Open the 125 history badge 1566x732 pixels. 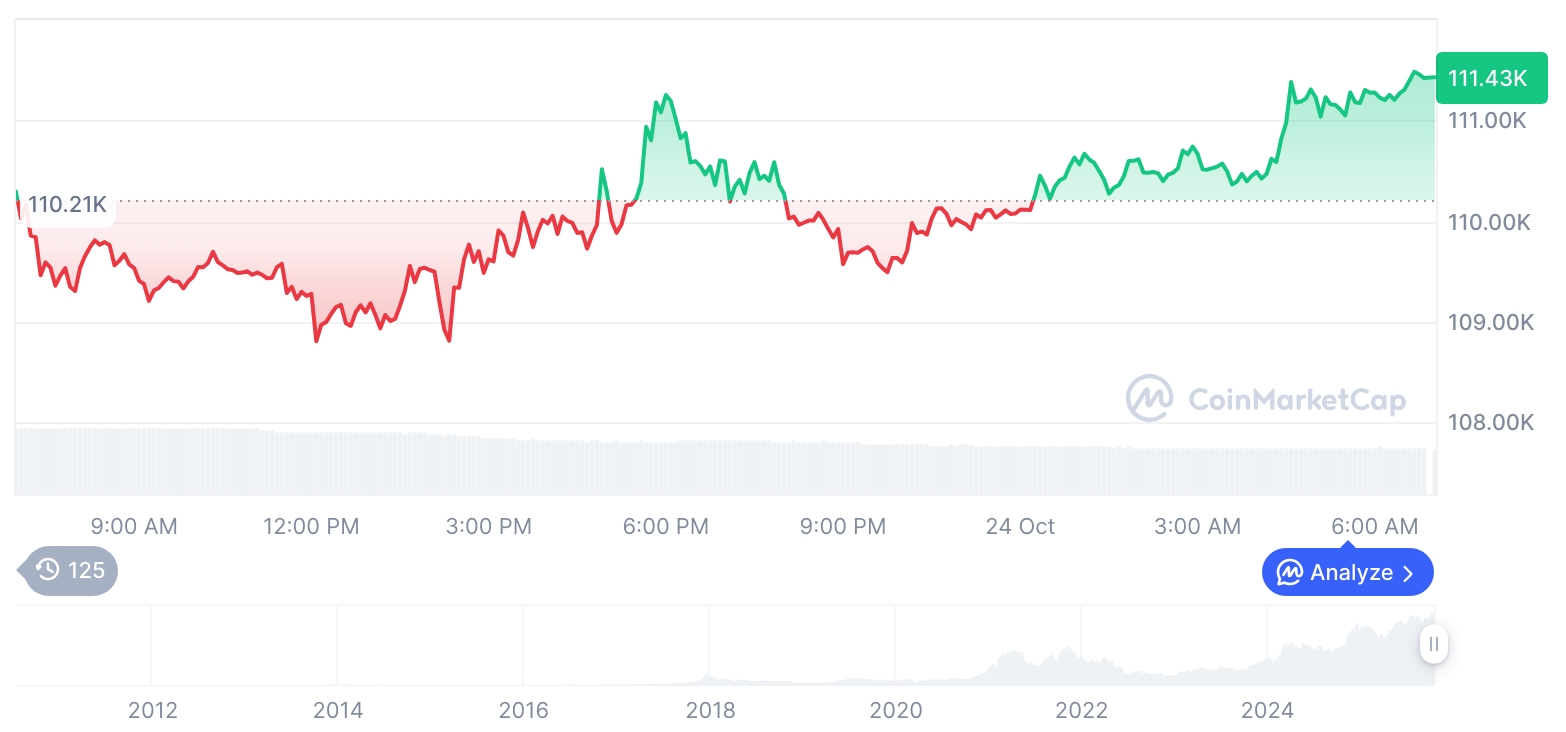[x=71, y=571]
